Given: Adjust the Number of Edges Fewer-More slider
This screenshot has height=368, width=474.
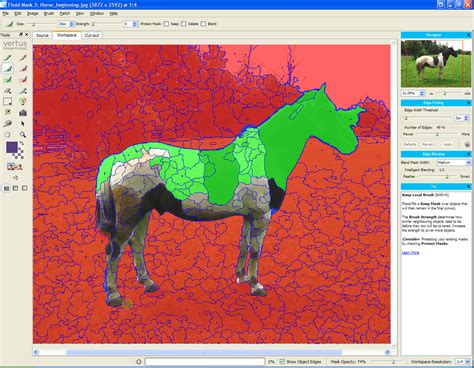Looking at the screenshot, I should (x=437, y=134).
